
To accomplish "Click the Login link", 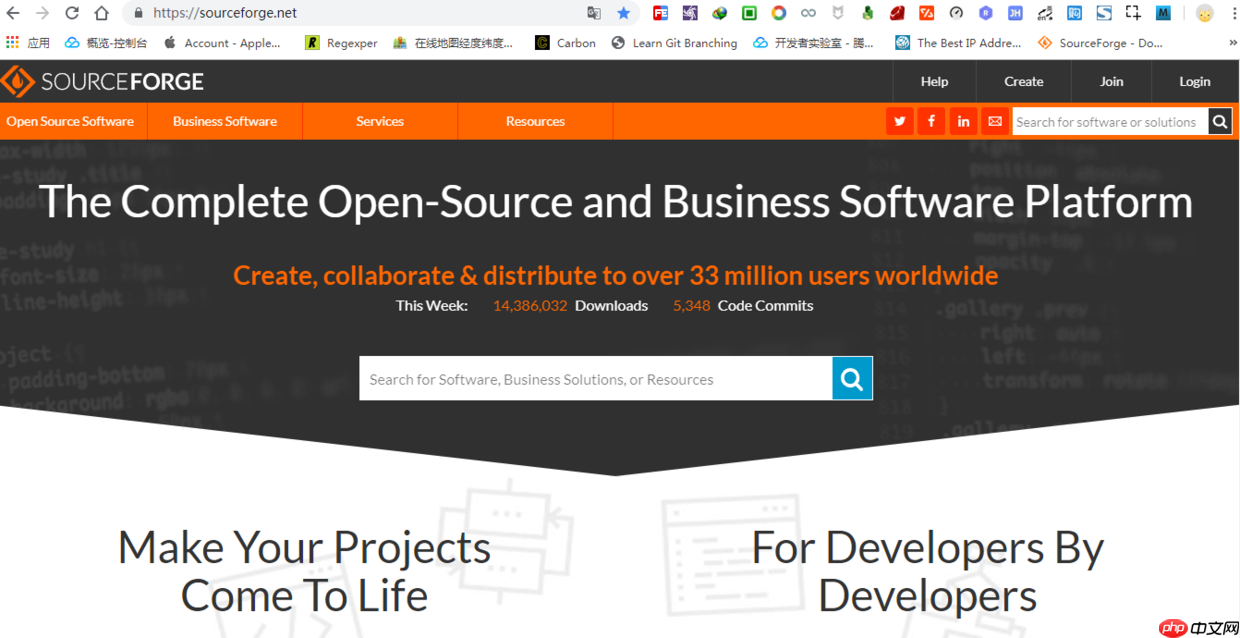I will [1194, 81].
